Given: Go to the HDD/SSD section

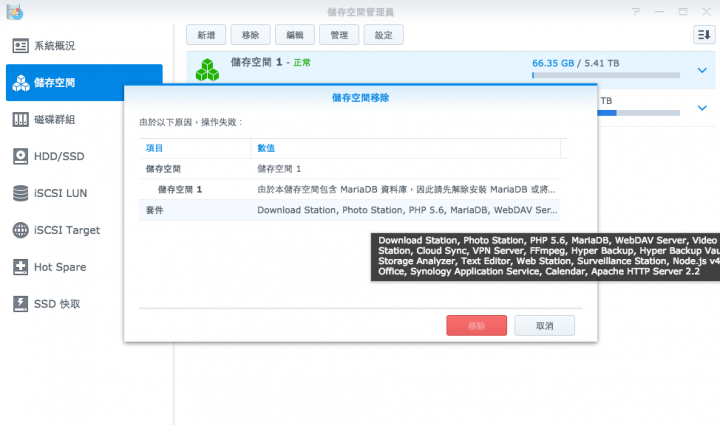Looking at the screenshot, I should tap(65, 157).
